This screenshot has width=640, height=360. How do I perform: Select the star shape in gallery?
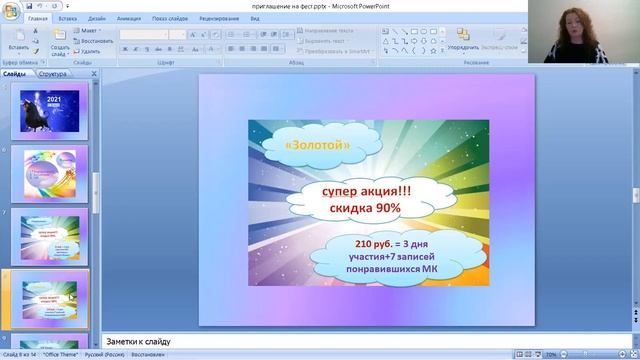tap(433, 51)
